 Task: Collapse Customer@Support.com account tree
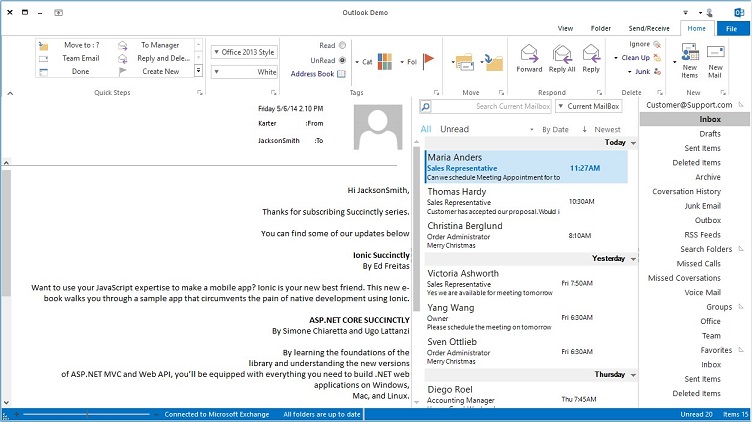click(x=741, y=105)
